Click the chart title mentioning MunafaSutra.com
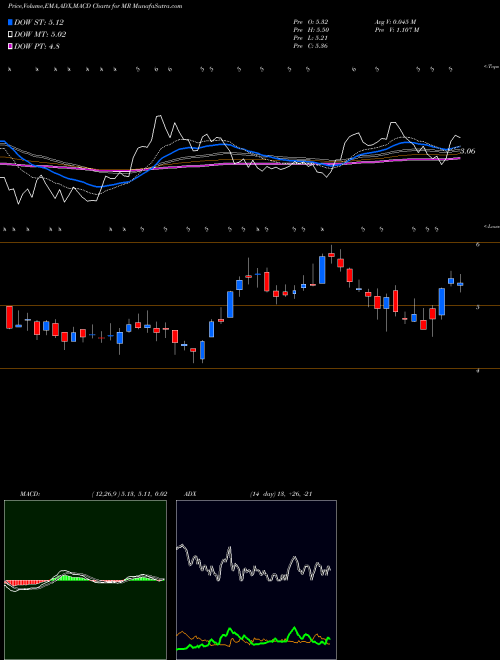The width and height of the screenshot is (500, 660). 95,7
